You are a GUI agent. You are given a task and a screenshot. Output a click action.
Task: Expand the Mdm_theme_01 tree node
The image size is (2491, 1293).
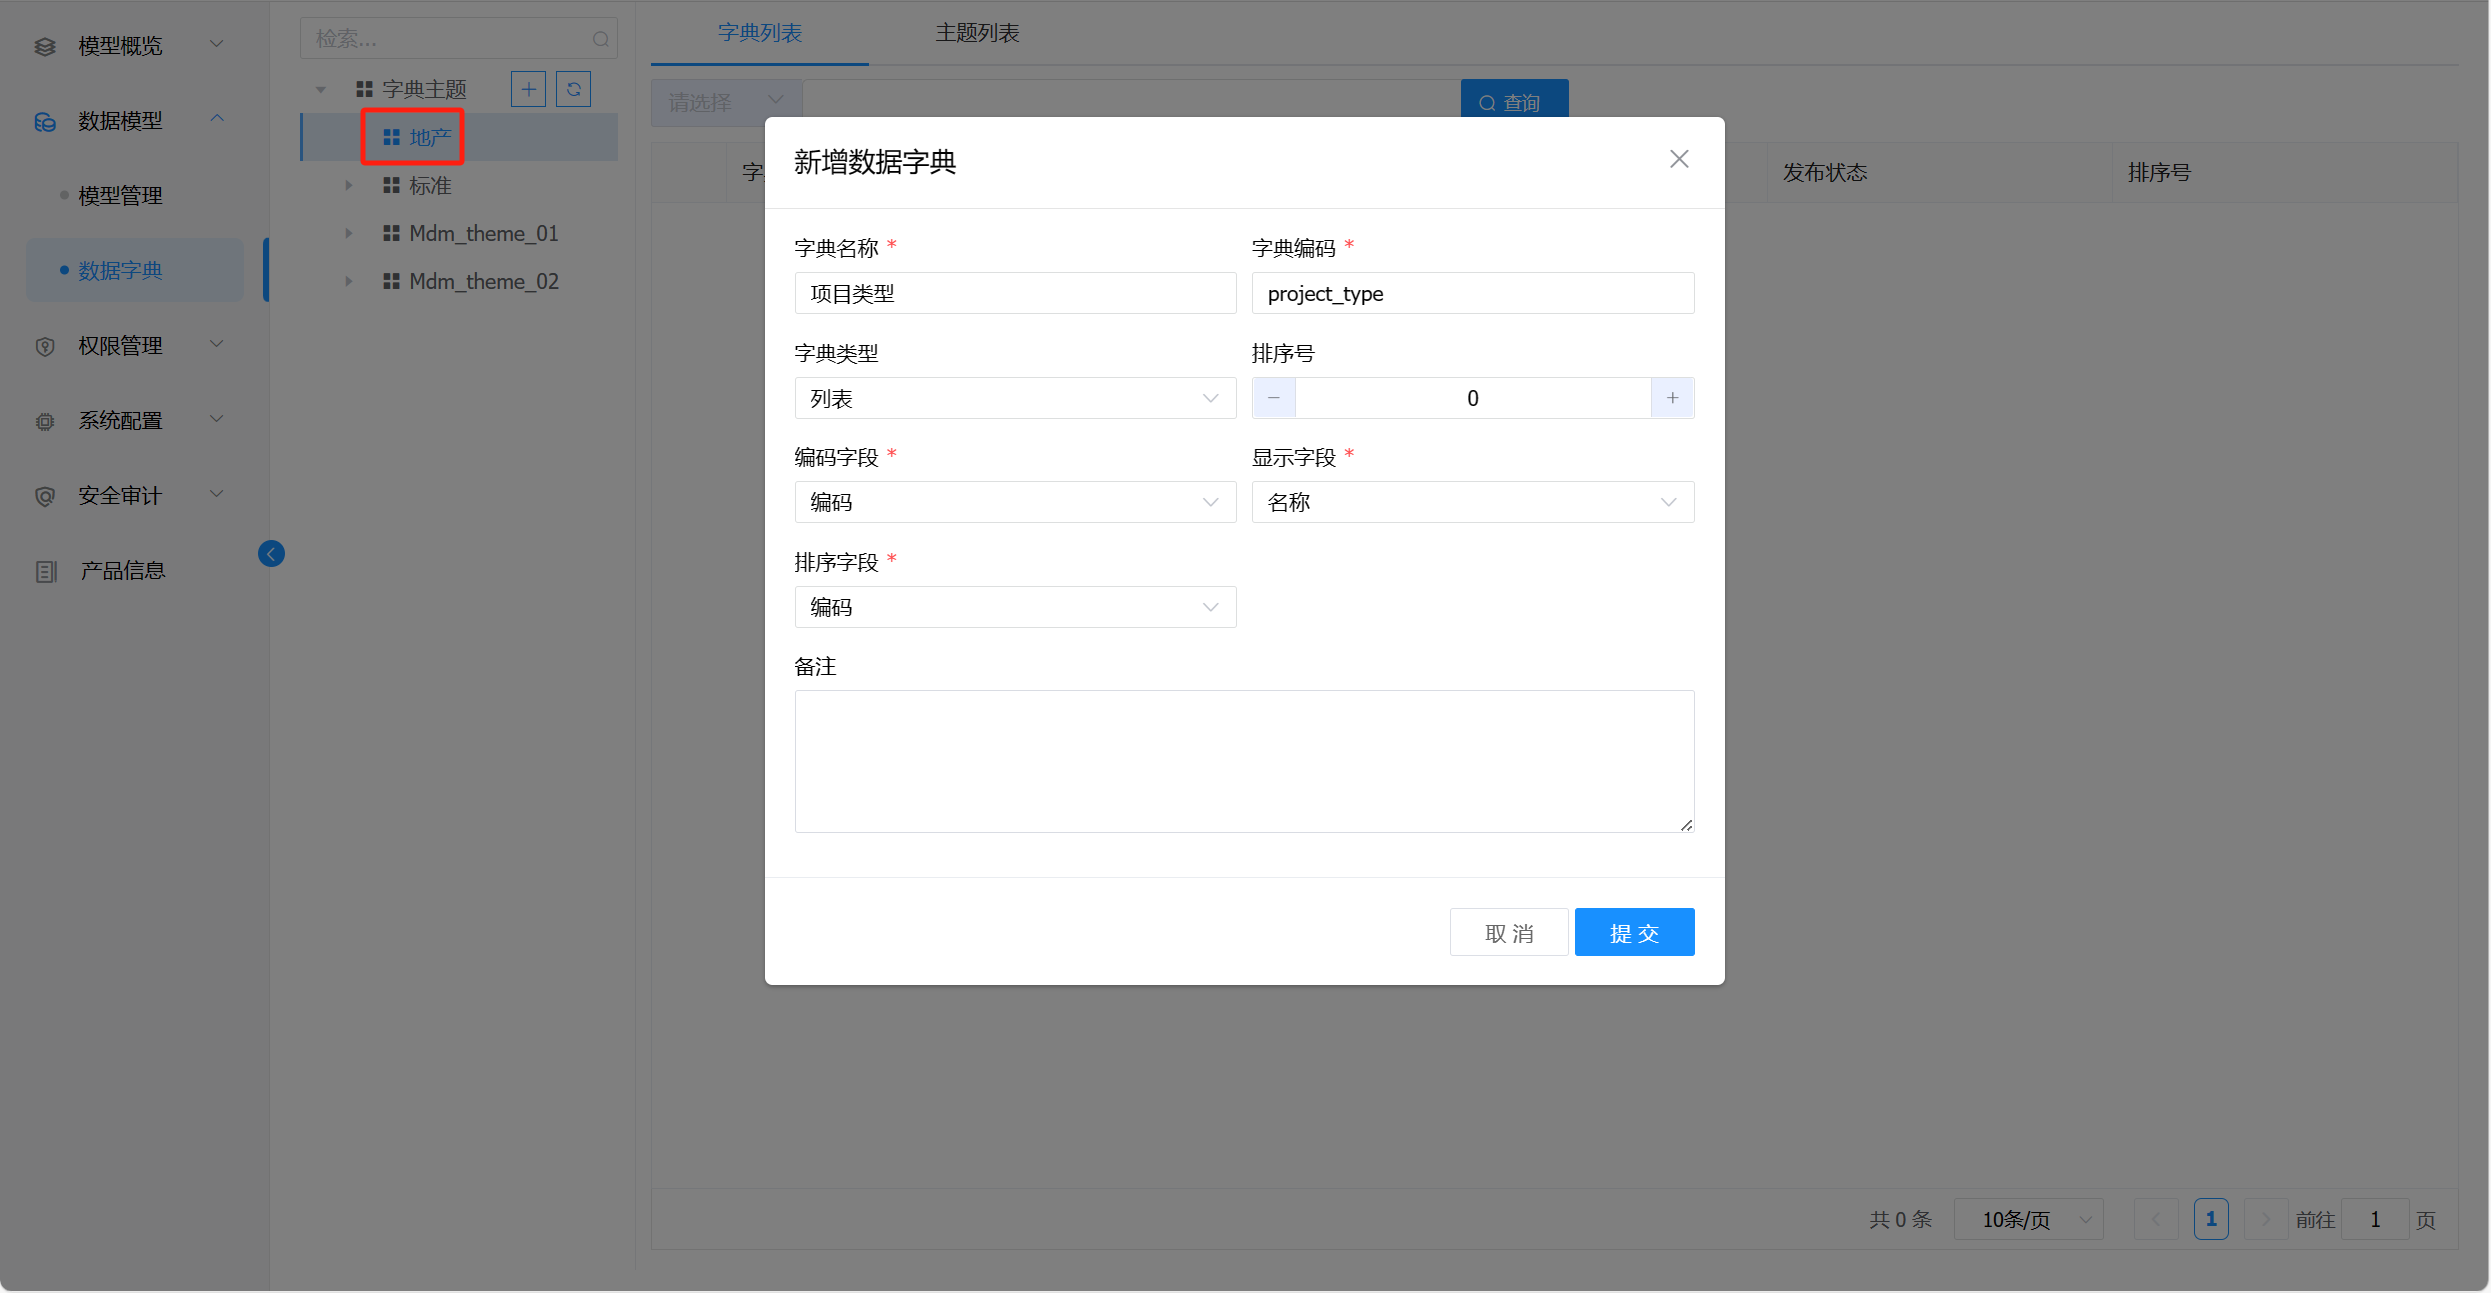(x=348, y=233)
